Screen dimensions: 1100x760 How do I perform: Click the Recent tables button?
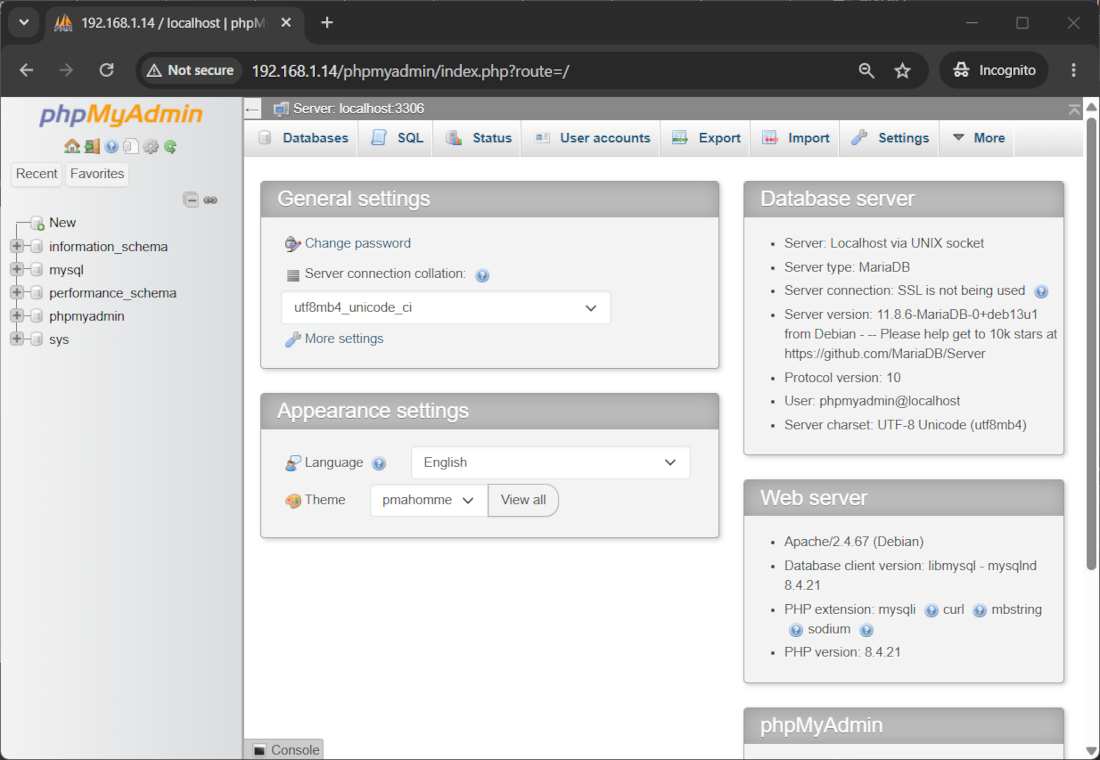(36, 174)
